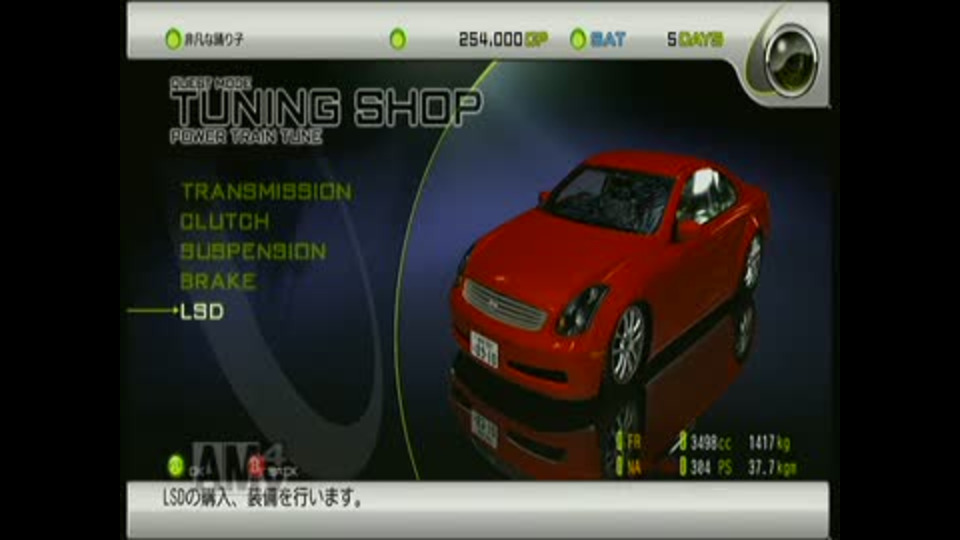Click the TUNING SHOP title
This screenshot has height=540, width=960.
327,108
